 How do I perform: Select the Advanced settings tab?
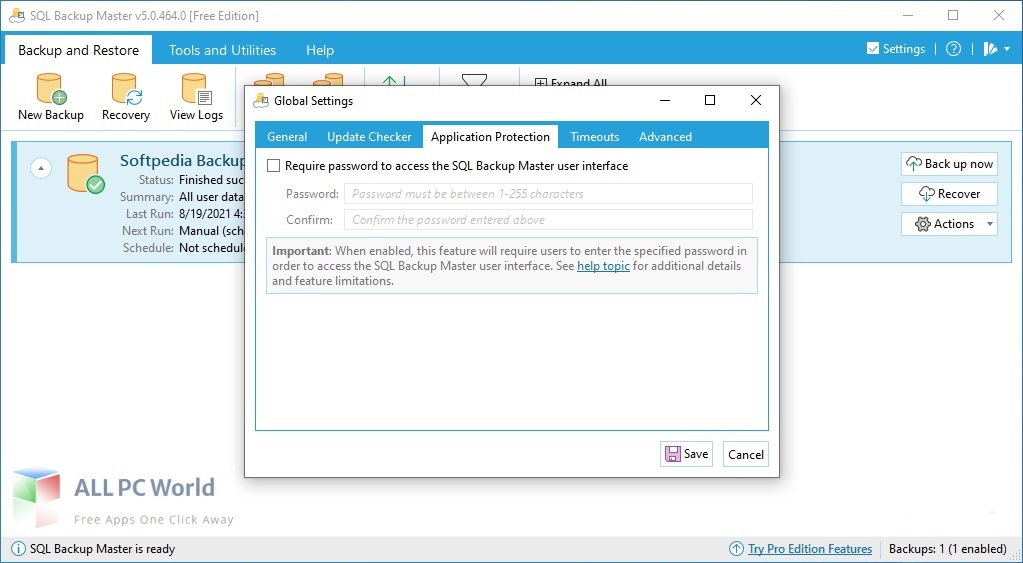pos(665,137)
